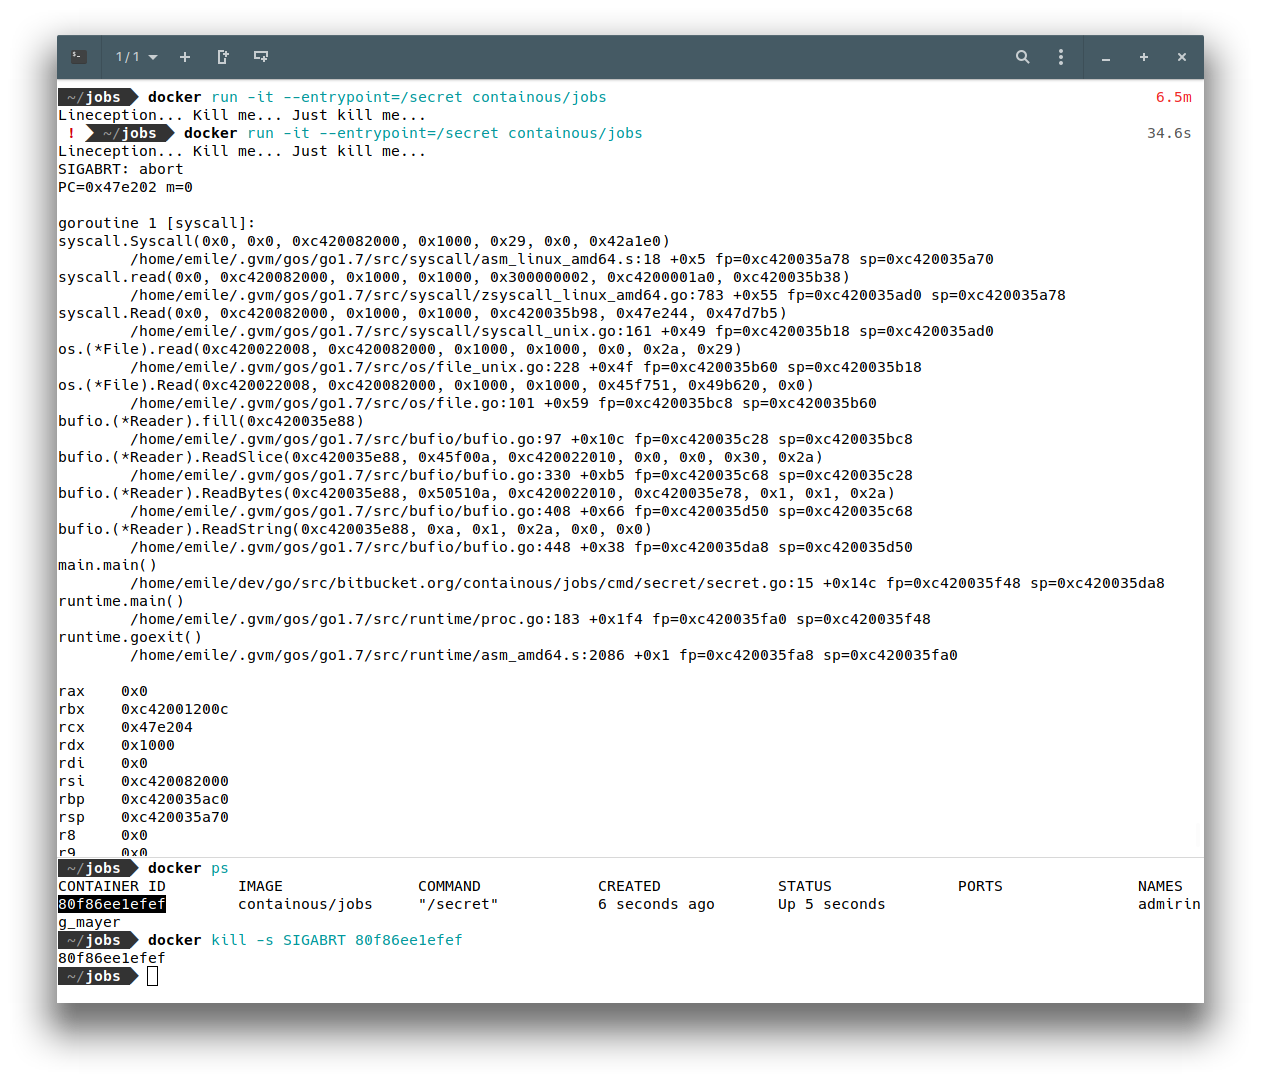The width and height of the screenshot is (1261, 1082).
Task: Open the find magnifier icon
Action: [1023, 57]
